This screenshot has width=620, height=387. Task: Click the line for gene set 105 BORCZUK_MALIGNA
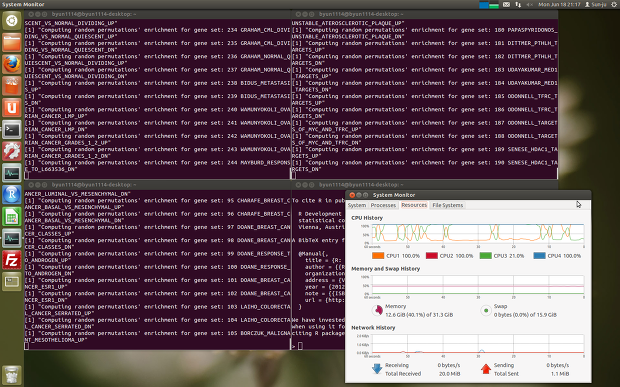pos(157,333)
